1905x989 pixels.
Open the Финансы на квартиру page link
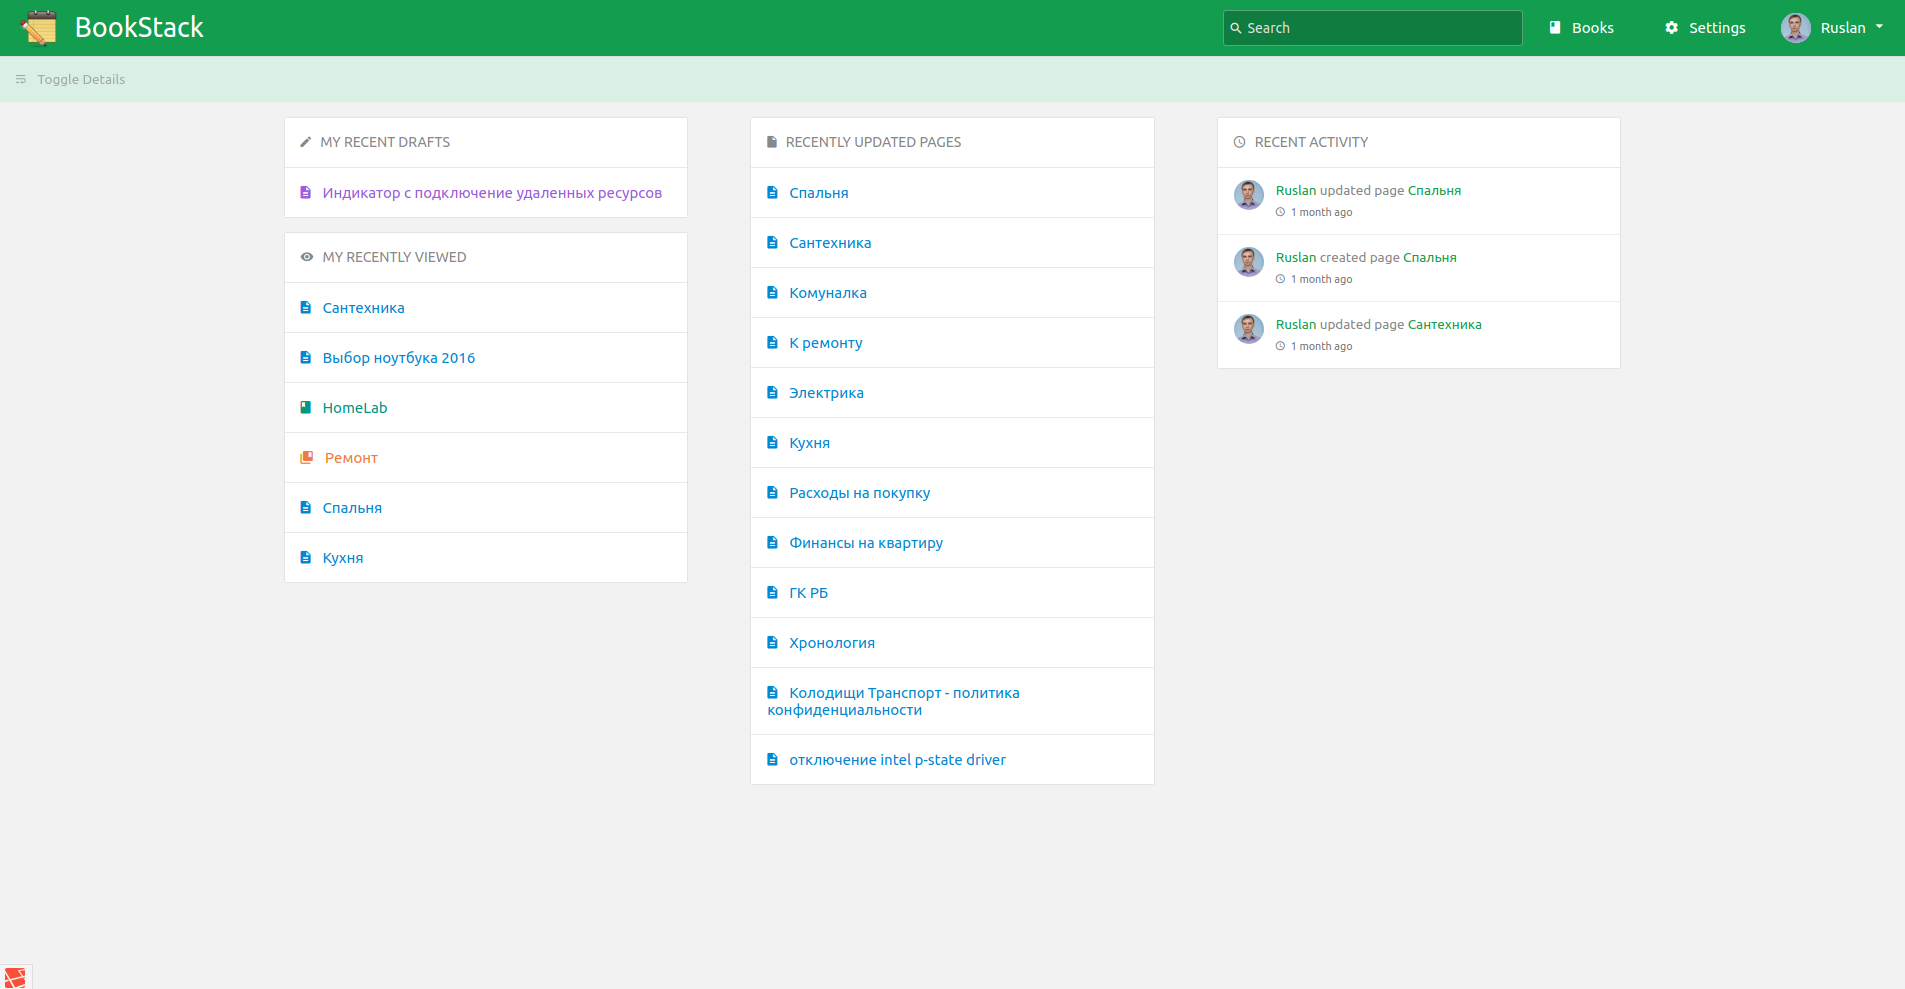[x=865, y=543]
